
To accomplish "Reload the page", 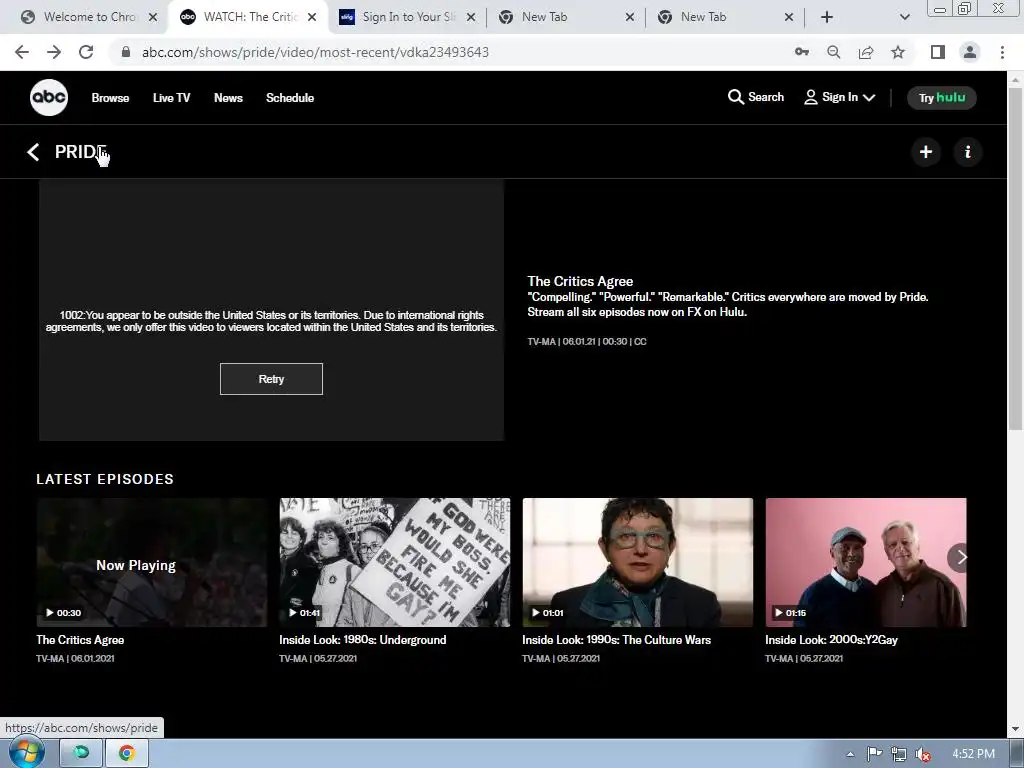I will tap(86, 52).
